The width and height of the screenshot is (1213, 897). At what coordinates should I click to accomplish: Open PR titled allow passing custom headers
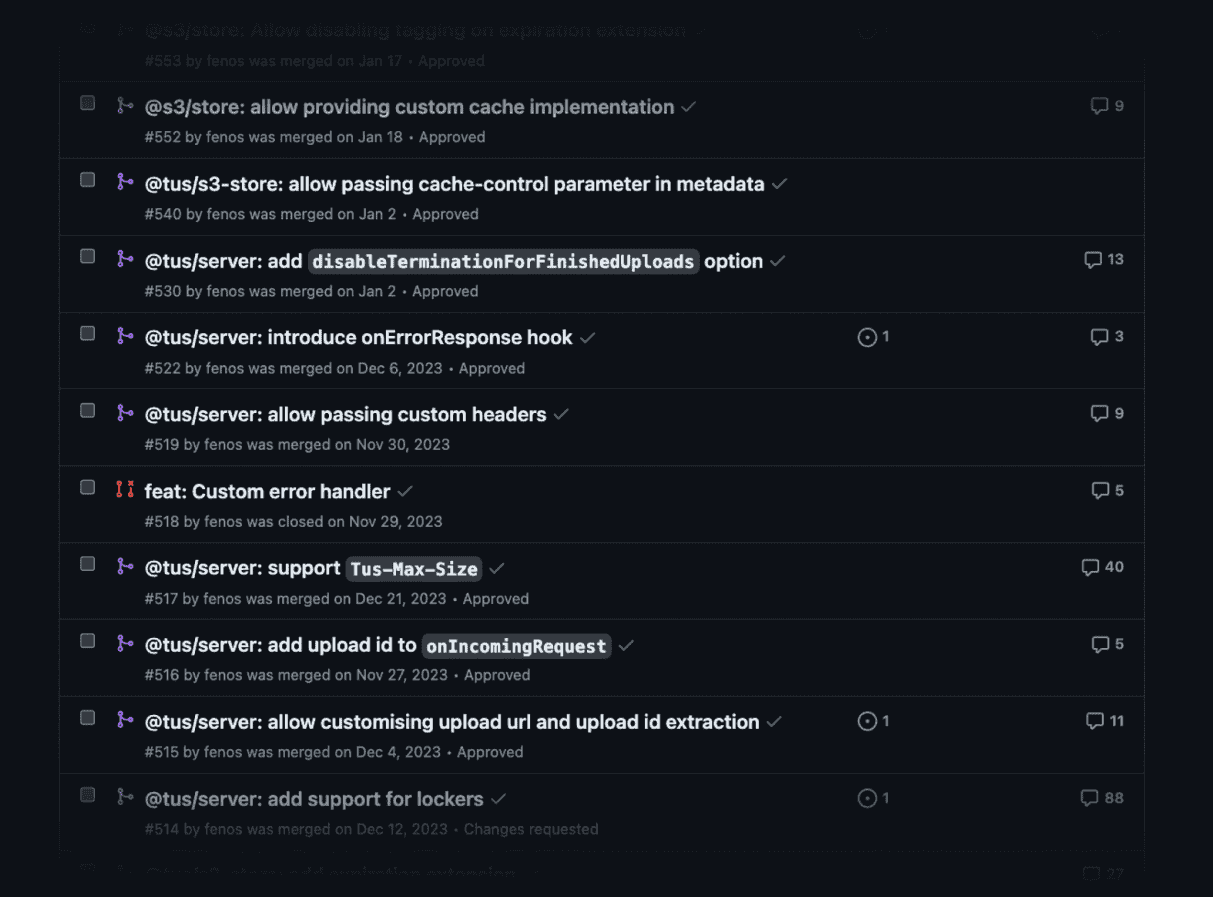coord(345,414)
